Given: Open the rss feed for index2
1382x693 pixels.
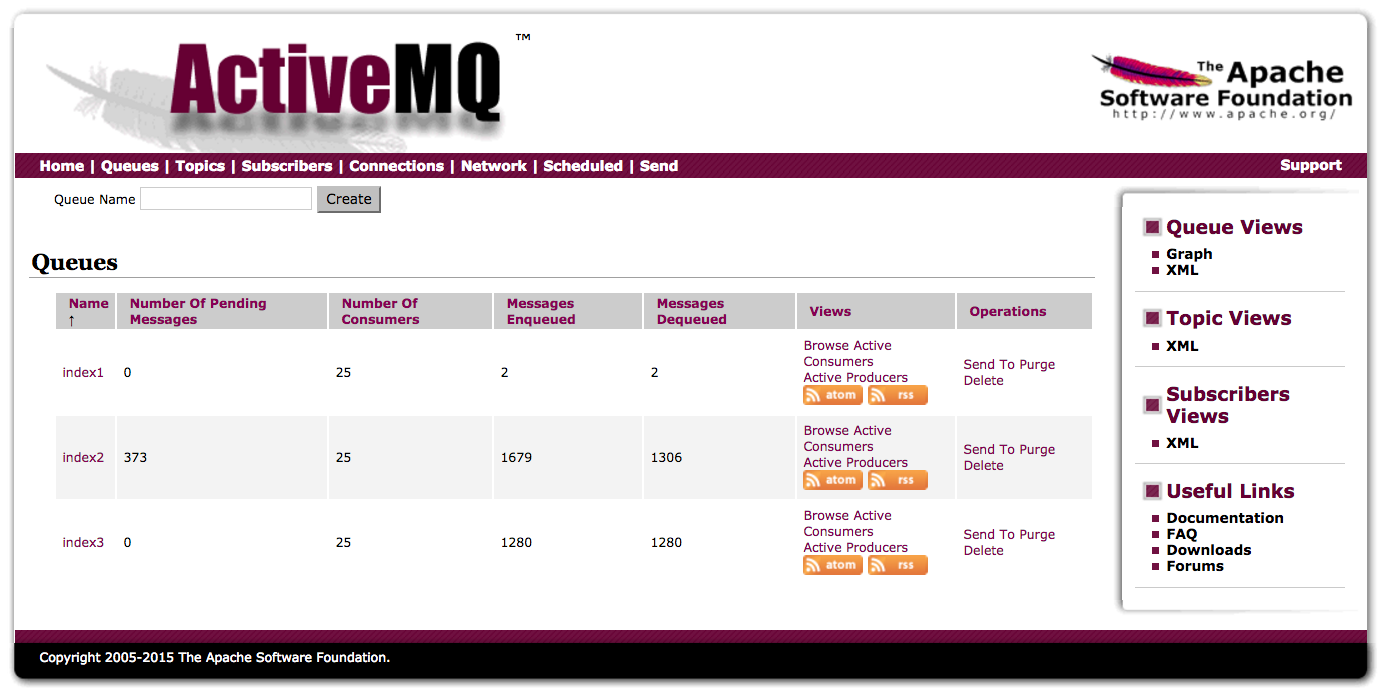Looking at the screenshot, I should click(898, 480).
